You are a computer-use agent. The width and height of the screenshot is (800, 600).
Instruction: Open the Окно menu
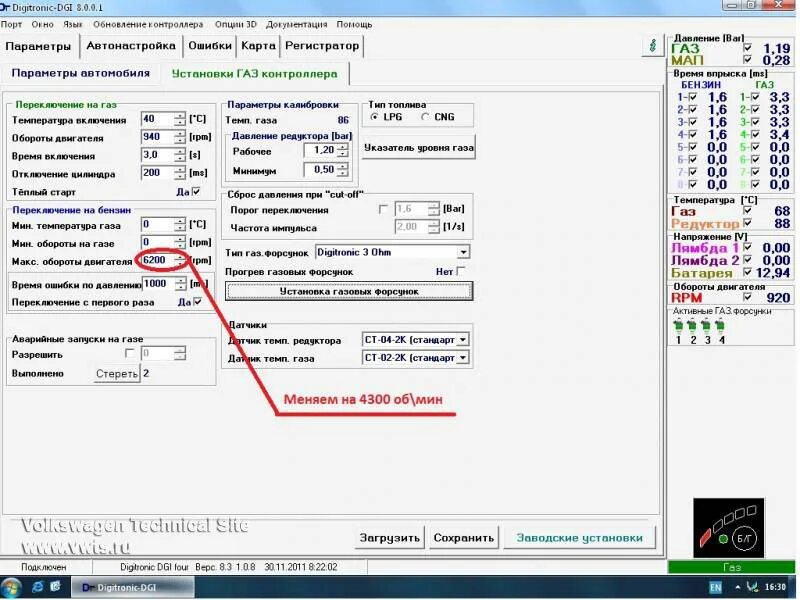click(x=42, y=24)
